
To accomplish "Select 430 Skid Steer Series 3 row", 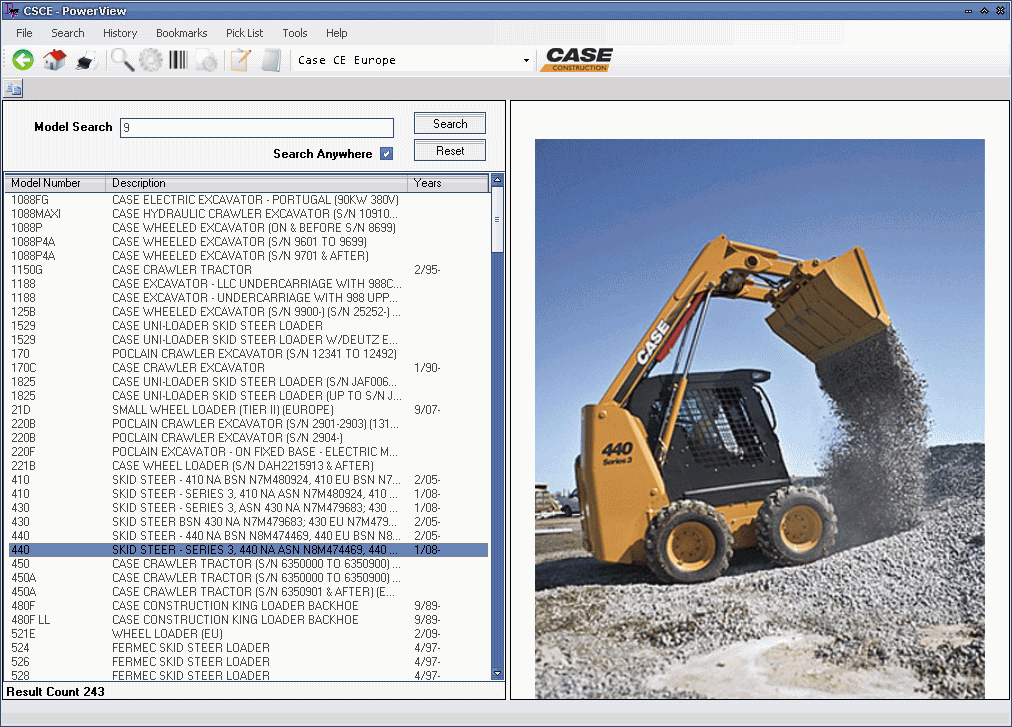I will point(248,508).
